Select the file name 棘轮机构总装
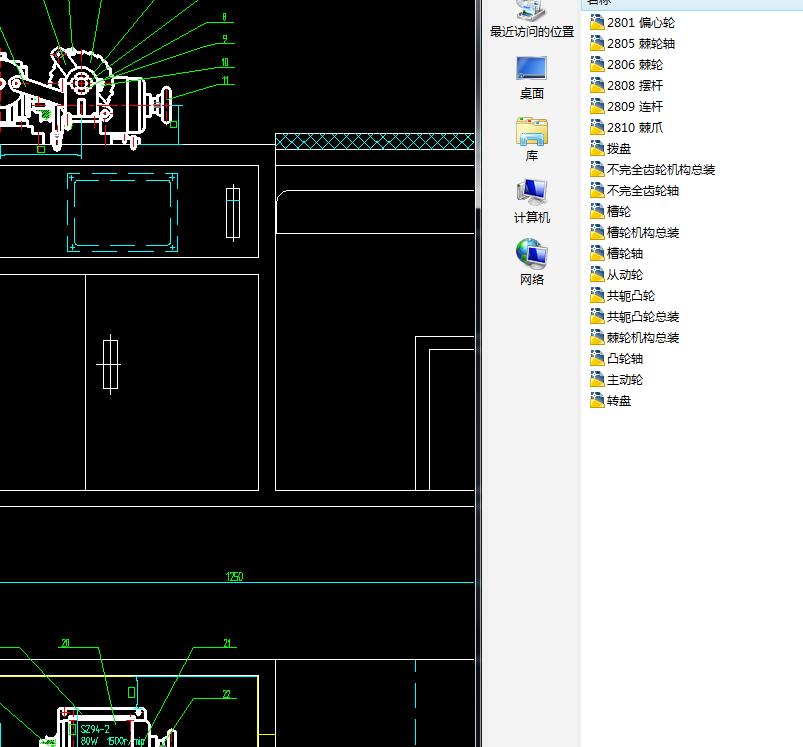Screen dimensions: 803x747 coord(643,337)
